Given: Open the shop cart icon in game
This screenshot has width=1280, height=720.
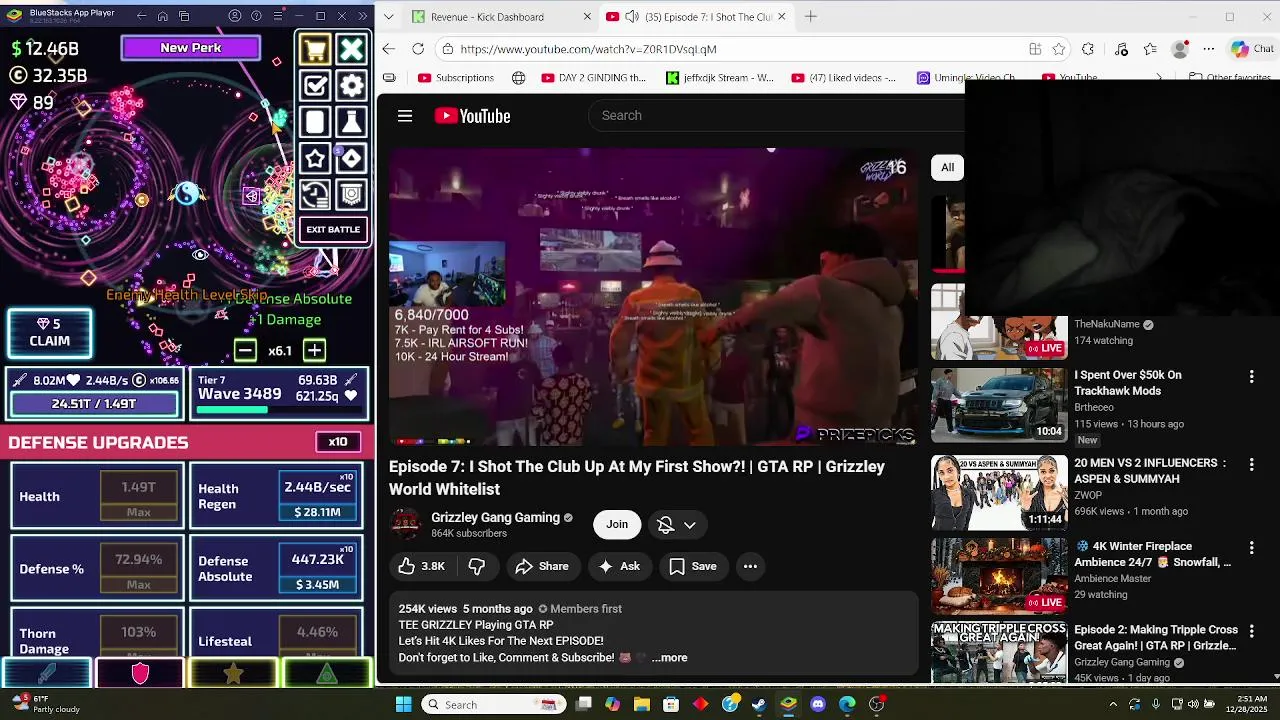Looking at the screenshot, I should pos(315,49).
